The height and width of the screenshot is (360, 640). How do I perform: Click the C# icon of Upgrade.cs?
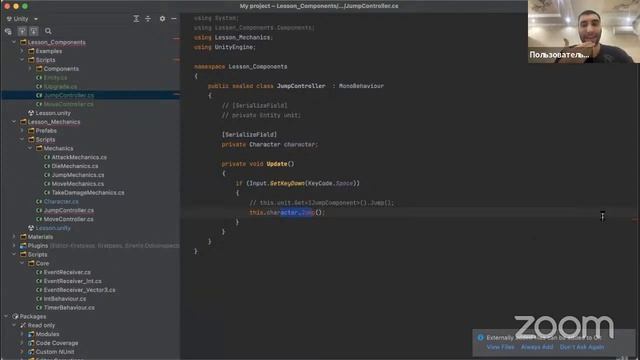coord(39,87)
